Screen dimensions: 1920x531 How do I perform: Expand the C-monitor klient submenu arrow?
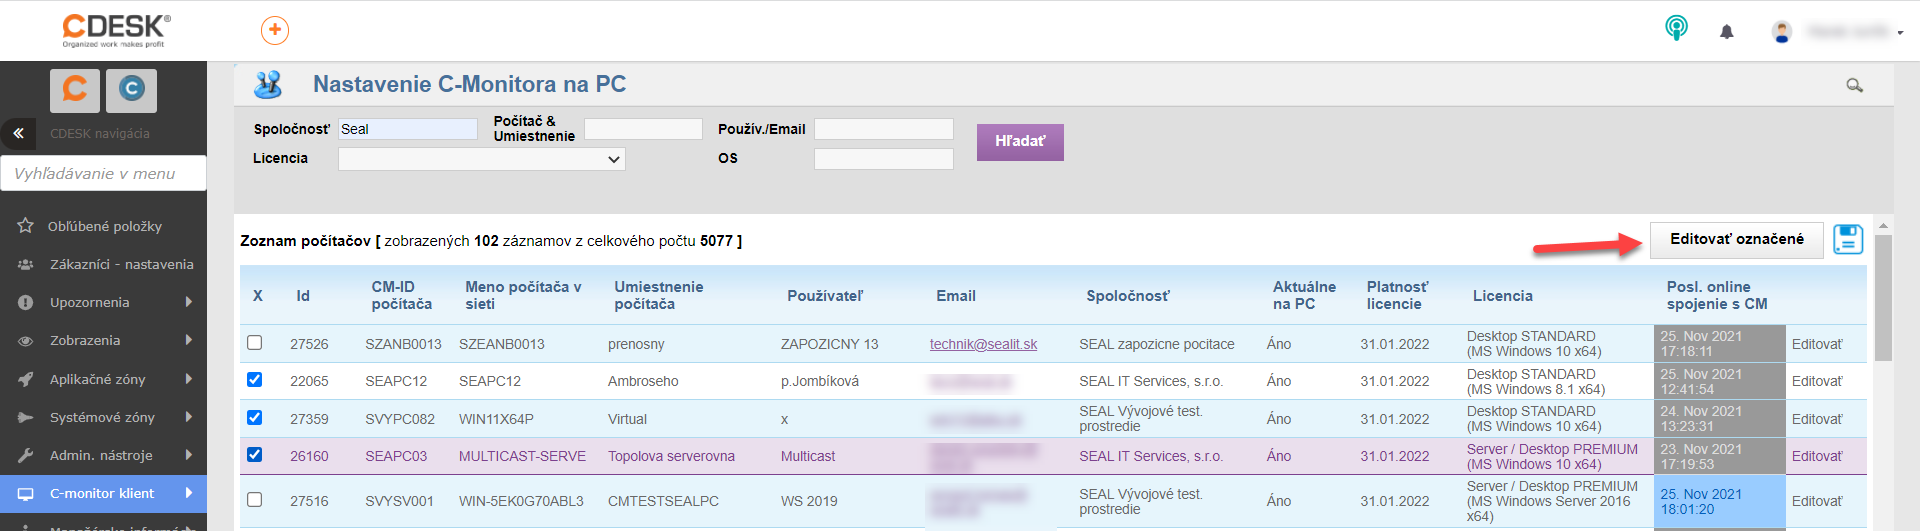[188, 493]
